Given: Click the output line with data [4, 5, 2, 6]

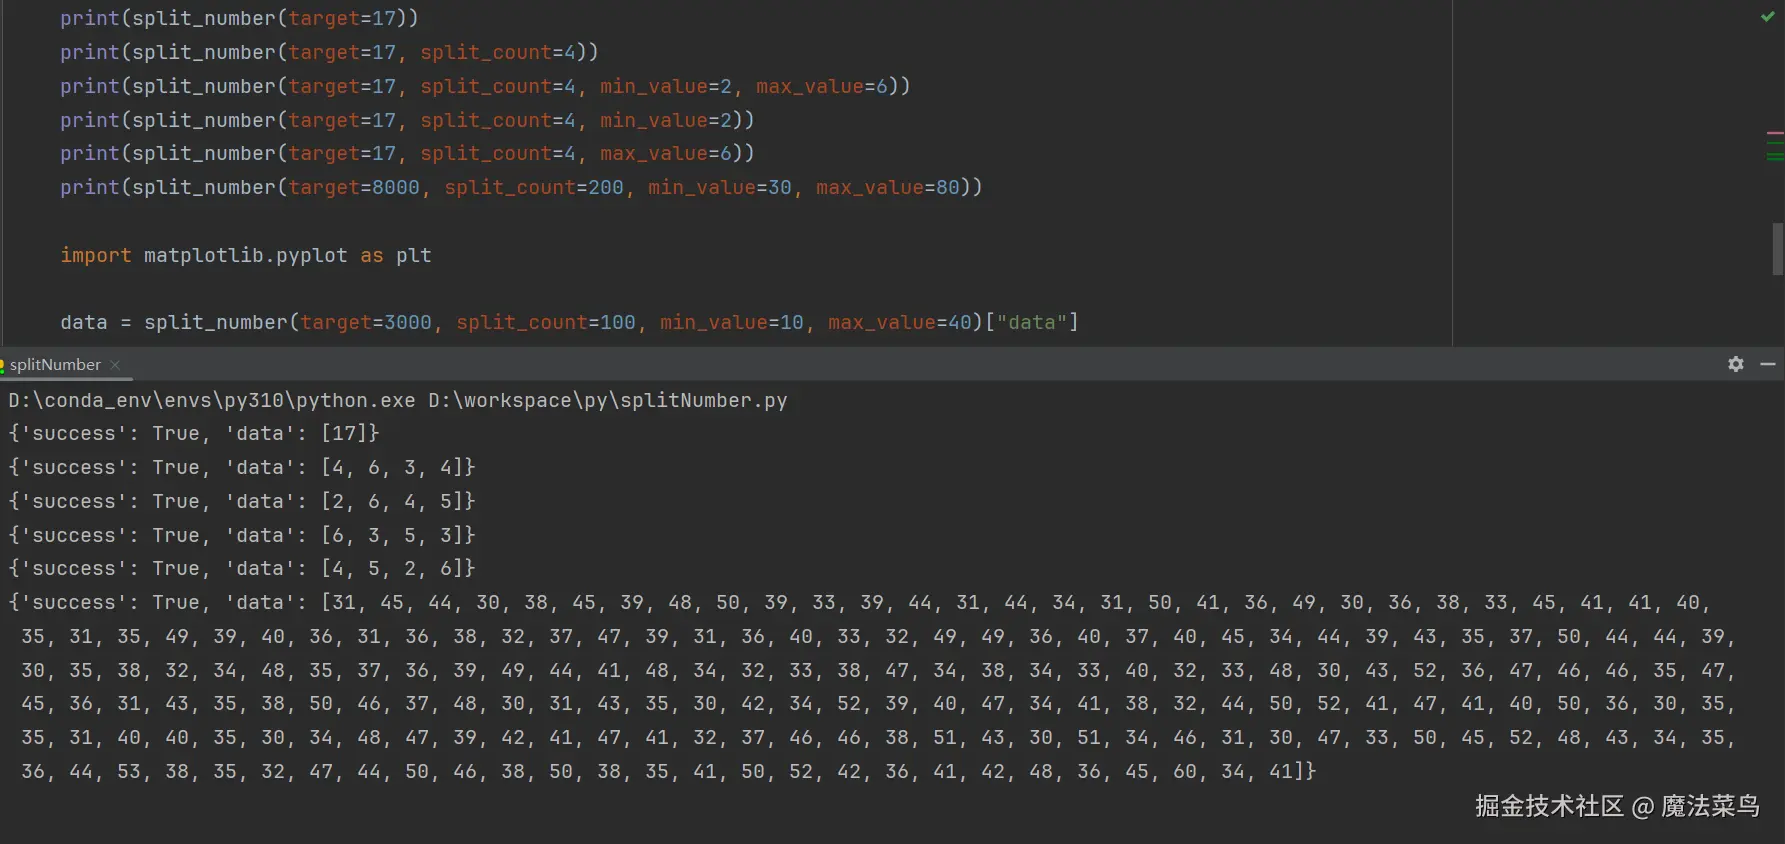Looking at the screenshot, I should (x=242, y=568).
